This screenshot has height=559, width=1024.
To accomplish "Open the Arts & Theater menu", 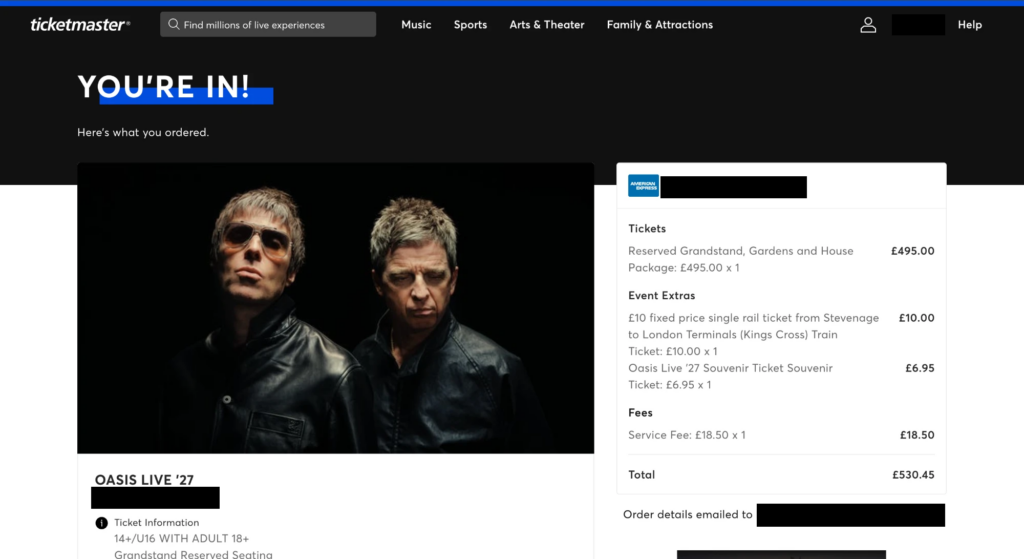I will (x=547, y=25).
